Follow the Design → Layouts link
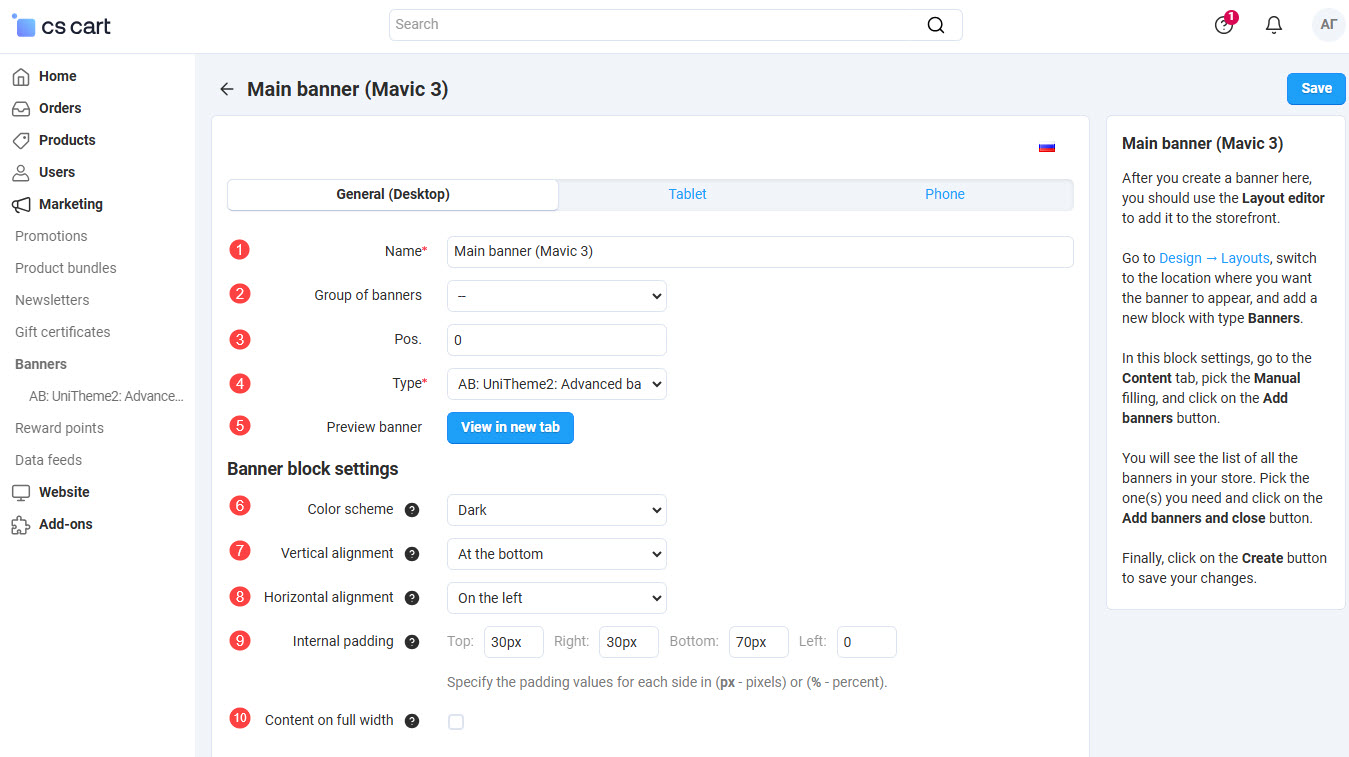 (1214, 258)
